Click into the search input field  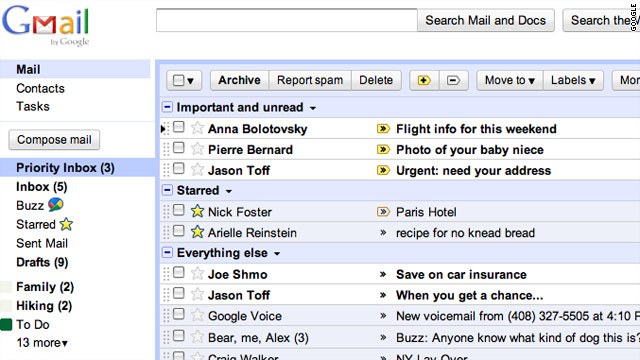click(287, 20)
